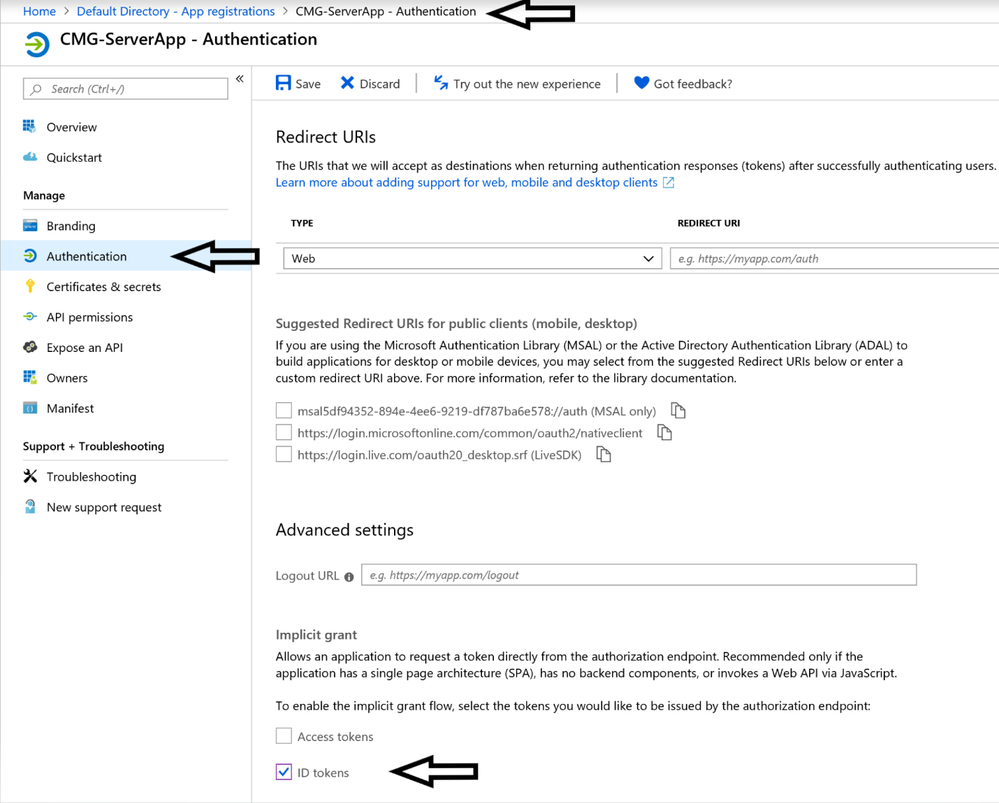Open Overview in the sidebar menu
Screen dimensions: 999x803
71,127
